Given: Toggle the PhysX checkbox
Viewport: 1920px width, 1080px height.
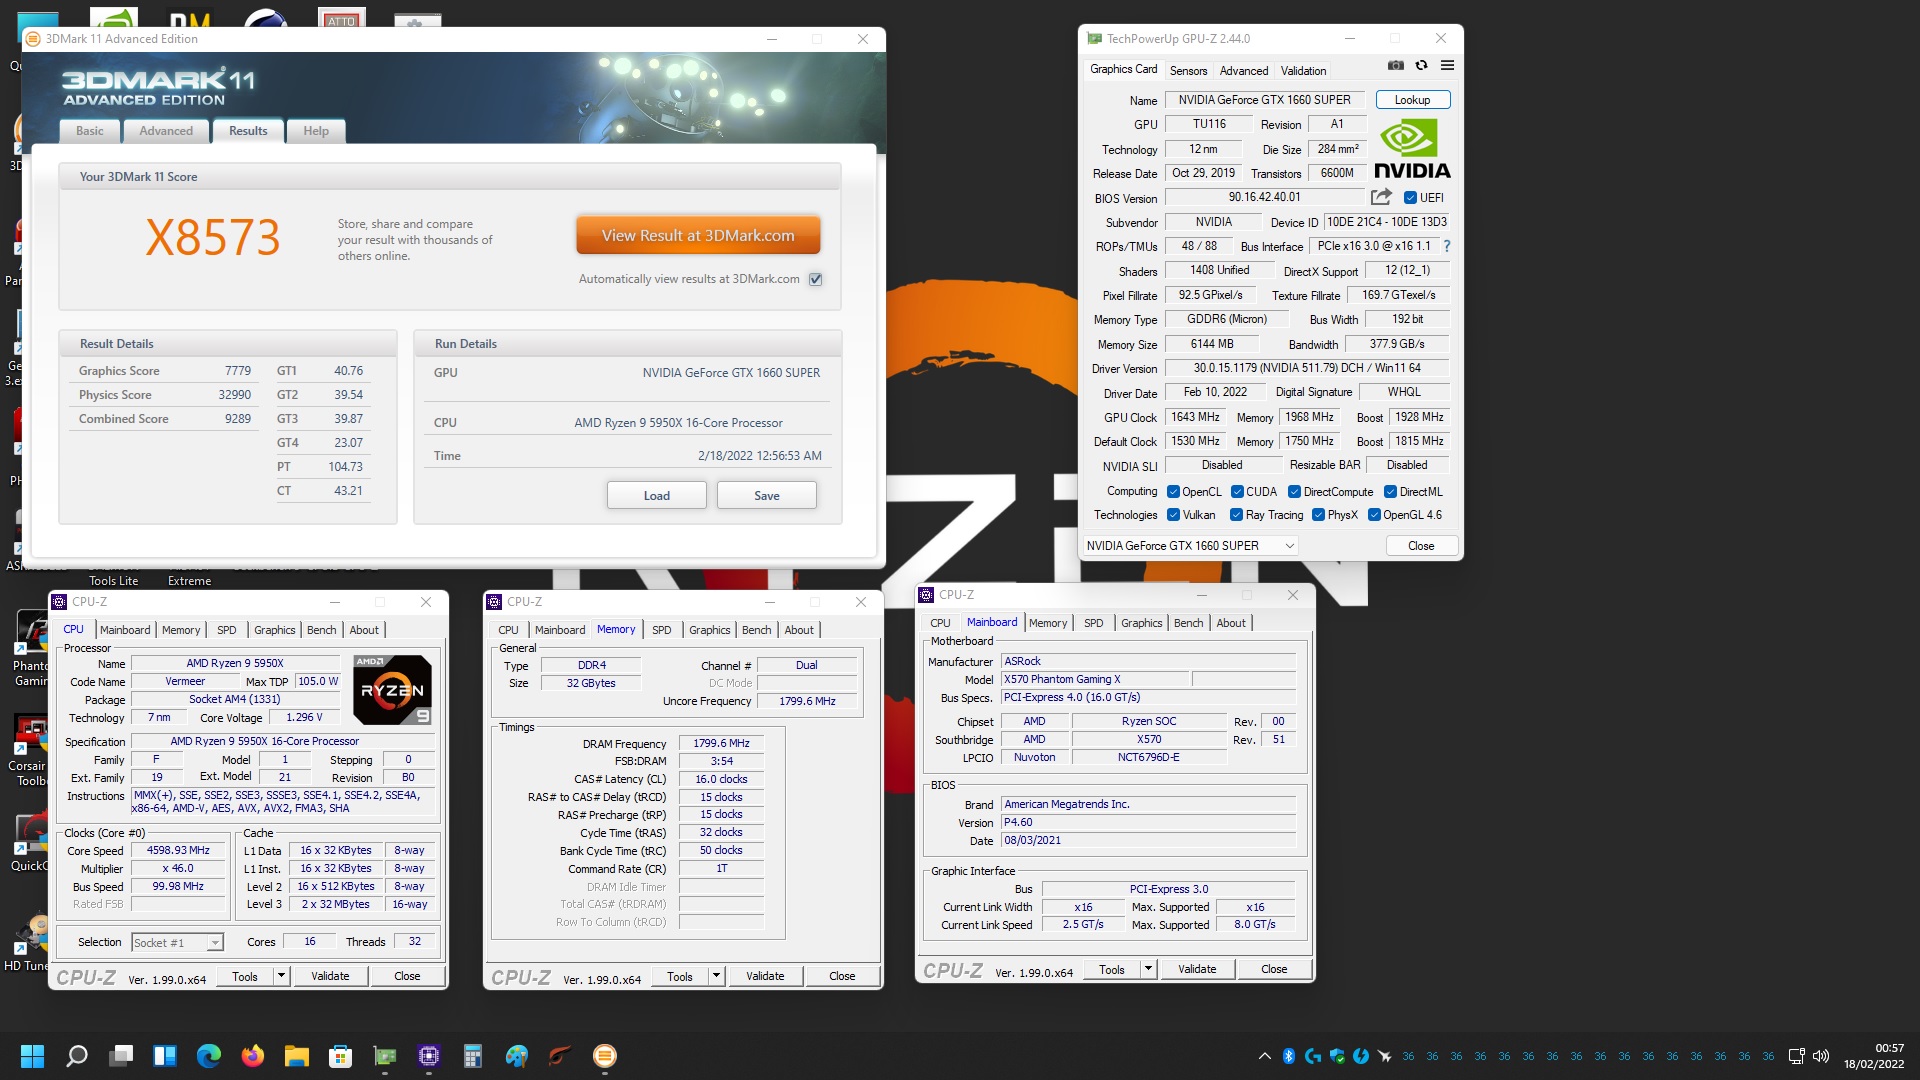Looking at the screenshot, I should (x=1319, y=515).
